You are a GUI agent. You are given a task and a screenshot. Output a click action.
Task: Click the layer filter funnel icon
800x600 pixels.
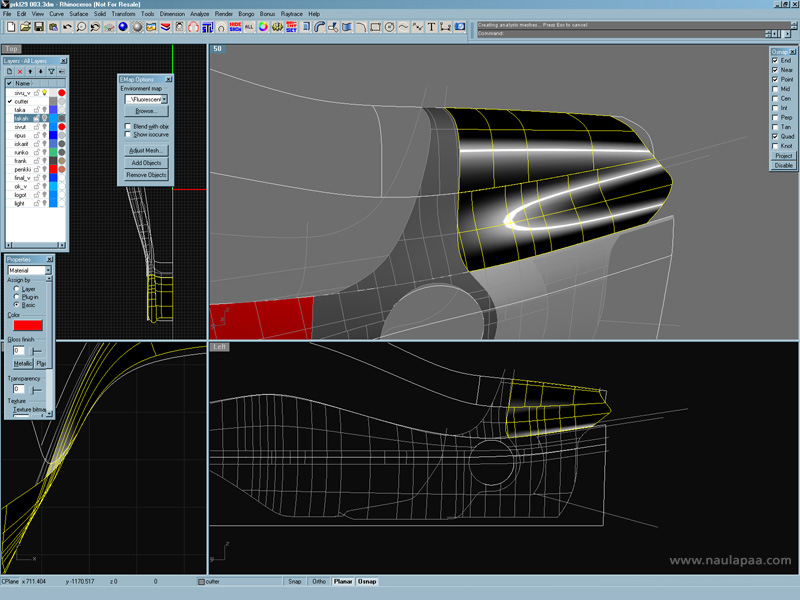tap(51, 72)
